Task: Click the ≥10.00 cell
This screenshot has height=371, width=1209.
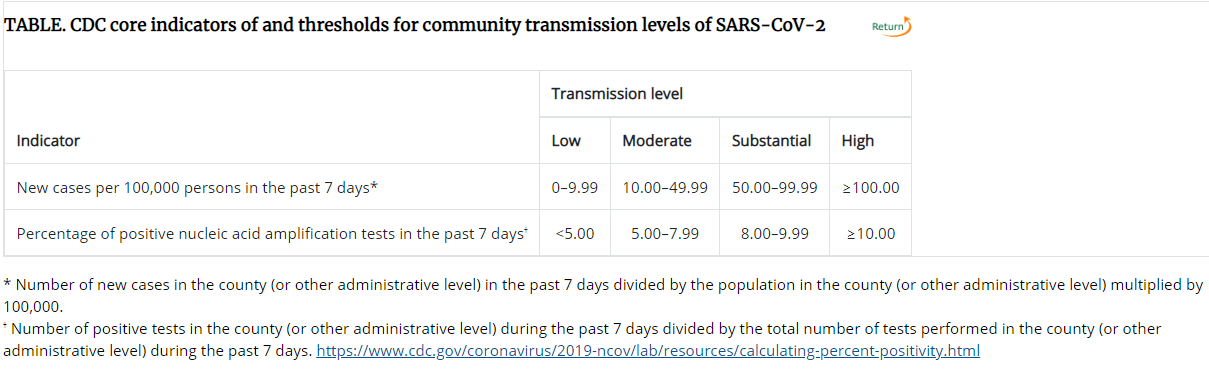Action: tap(871, 233)
